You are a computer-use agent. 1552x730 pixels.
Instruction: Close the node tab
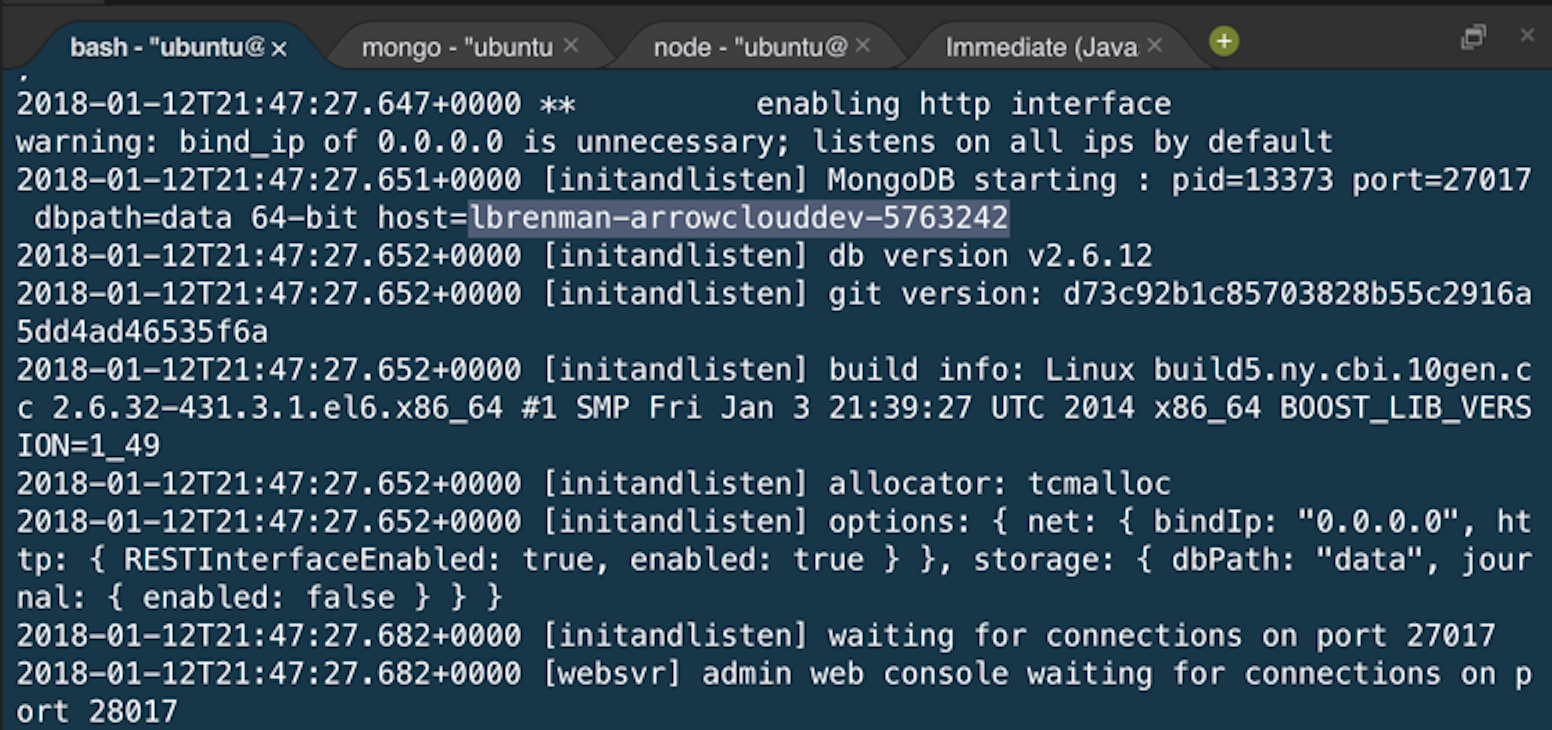click(x=863, y=46)
